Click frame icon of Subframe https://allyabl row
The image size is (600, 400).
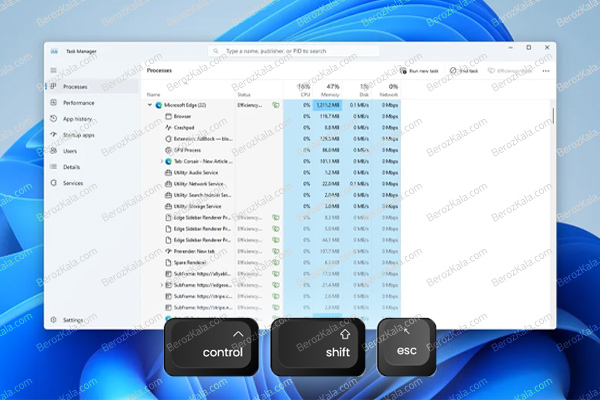point(168,274)
